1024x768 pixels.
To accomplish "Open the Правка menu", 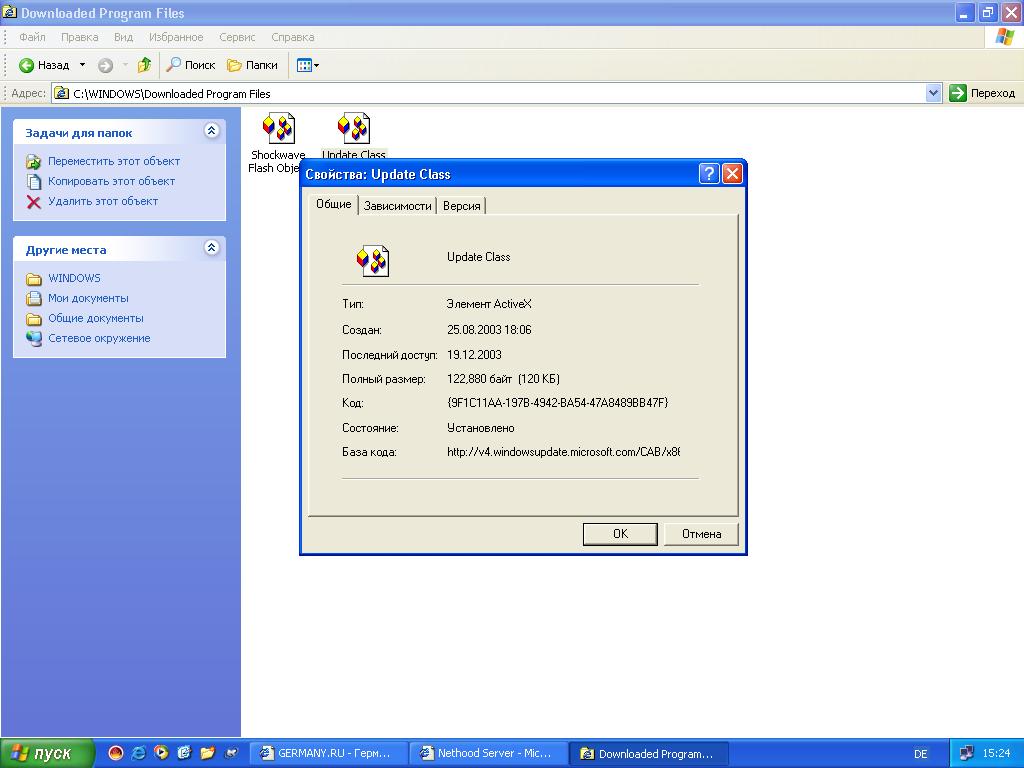I will 80,37.
